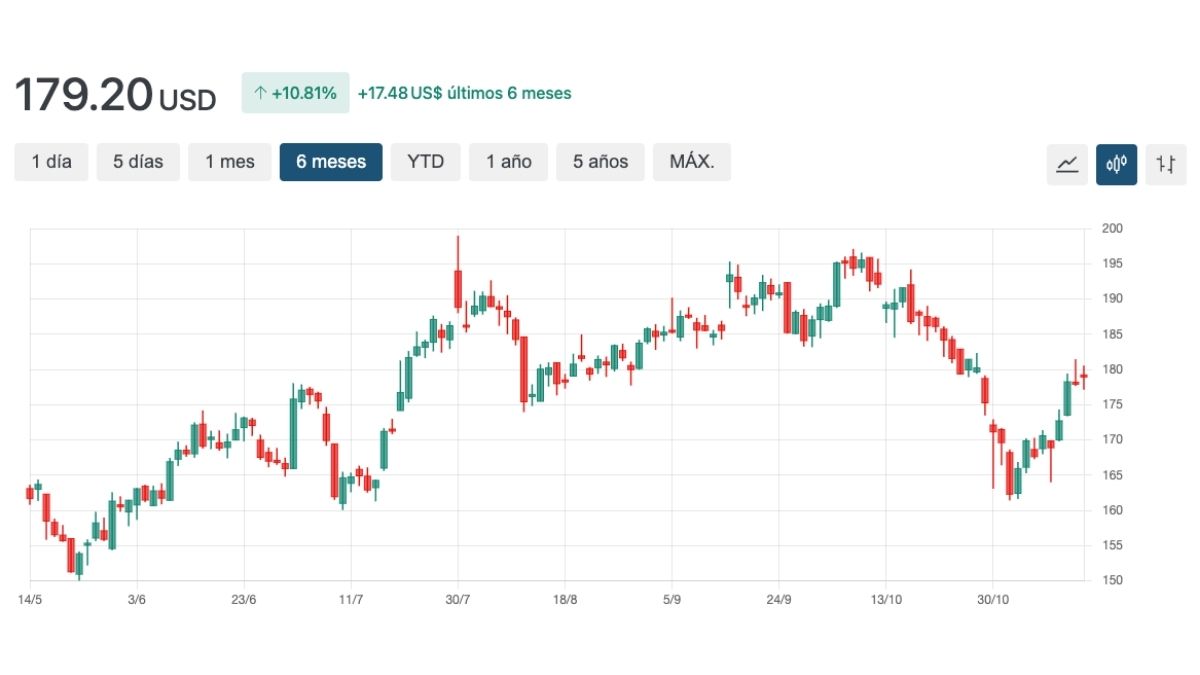Choose the active 6 meses range
Image resolution: width=1200 pixels, height=675 pixels.
click(x=331, y=162)
